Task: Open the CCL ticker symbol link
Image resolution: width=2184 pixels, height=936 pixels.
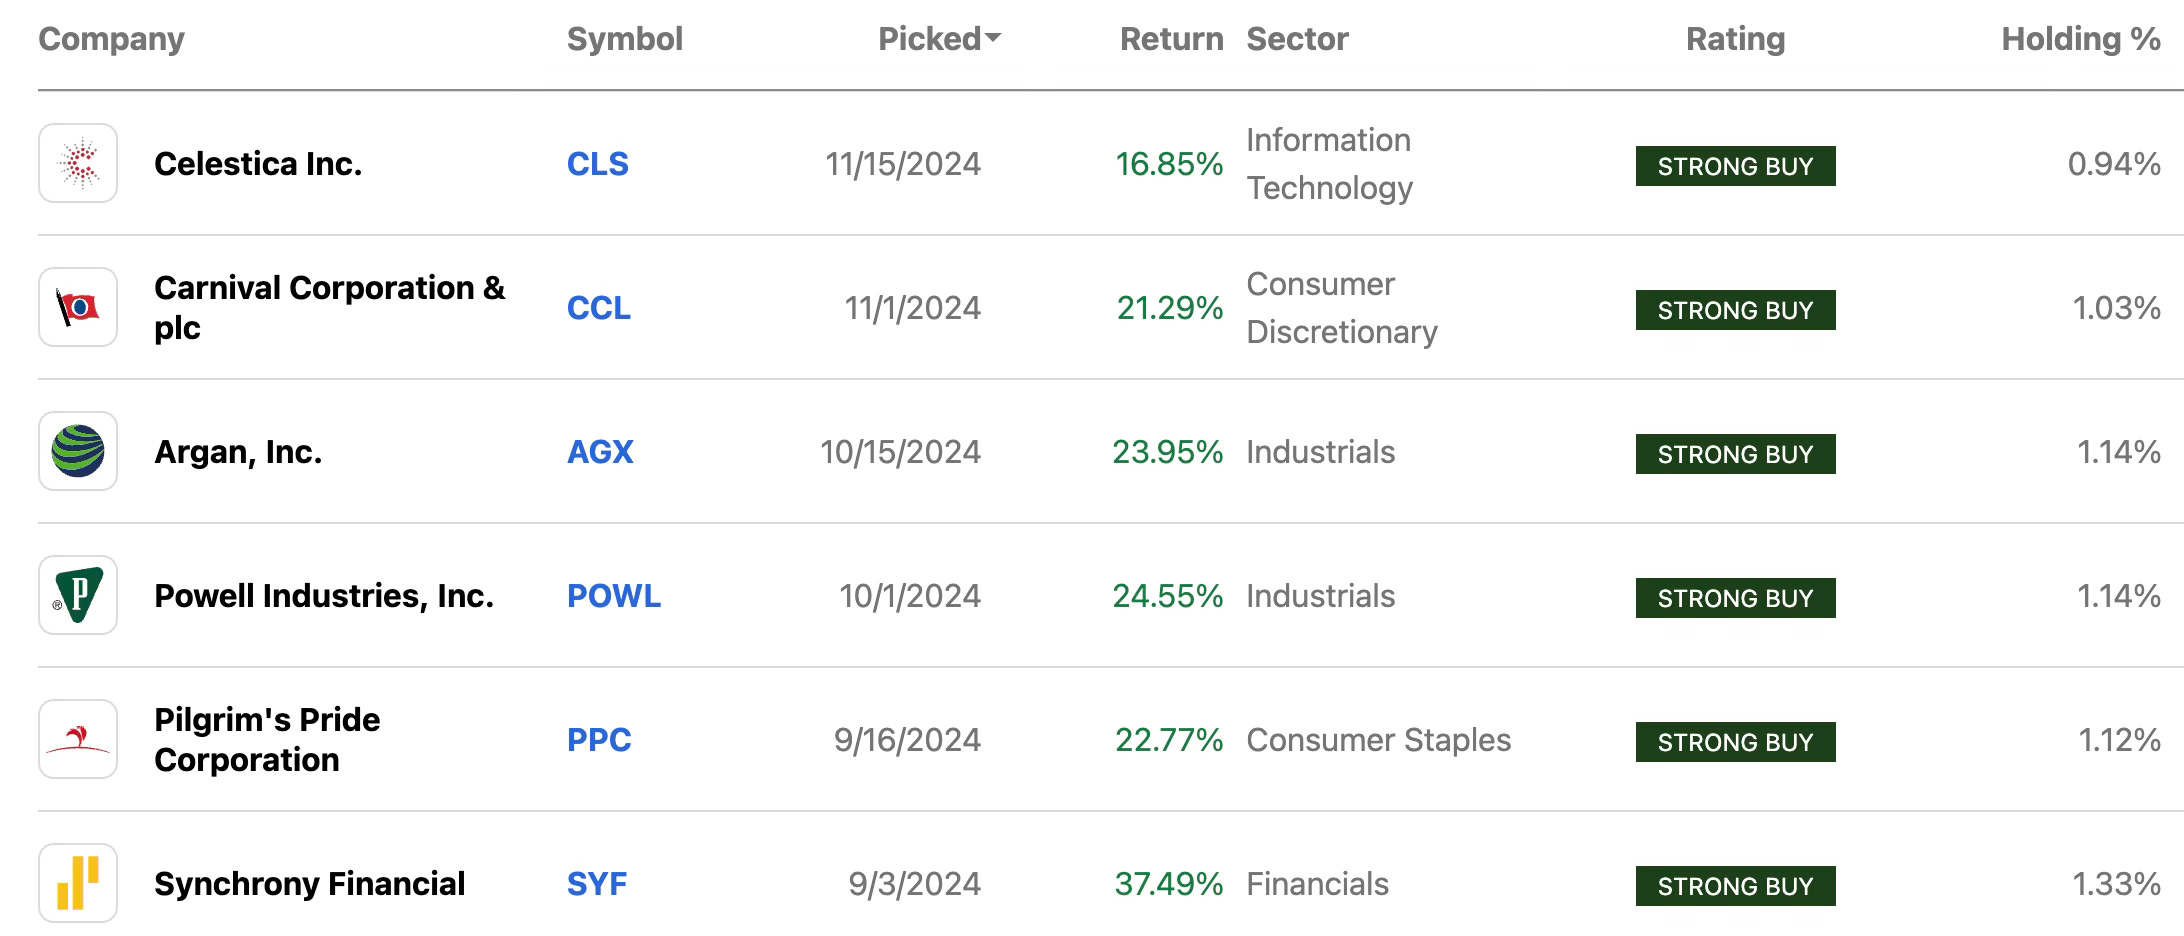Action: pos(599,308)
